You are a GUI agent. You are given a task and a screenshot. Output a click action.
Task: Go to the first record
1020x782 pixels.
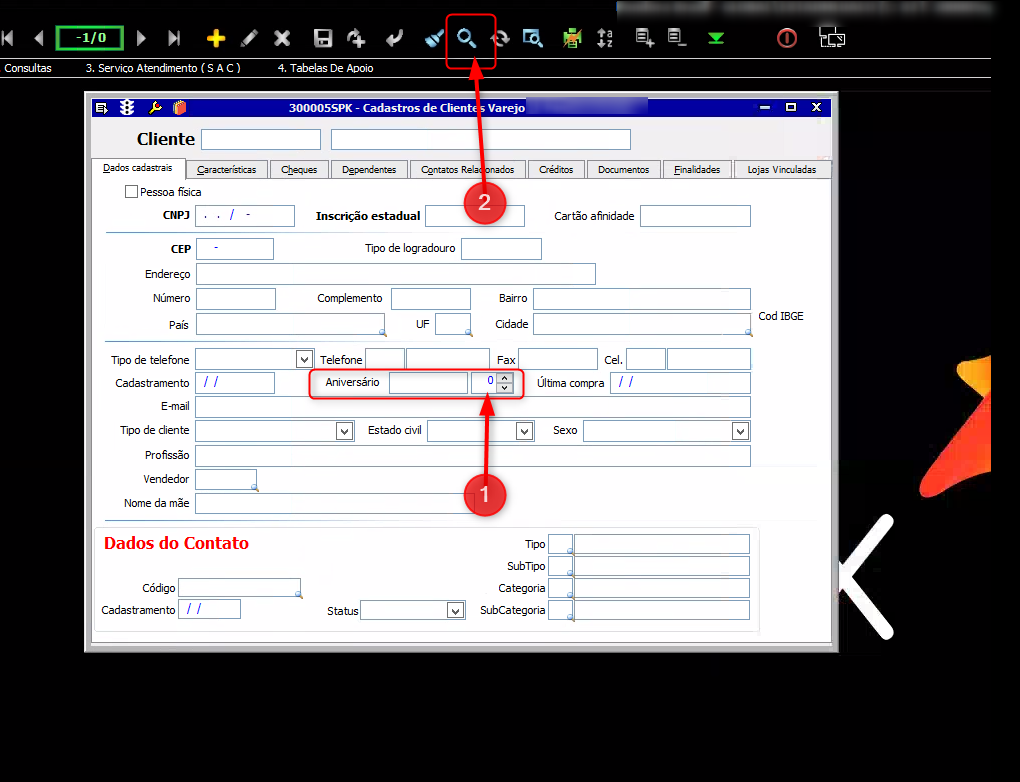point(8,38)
